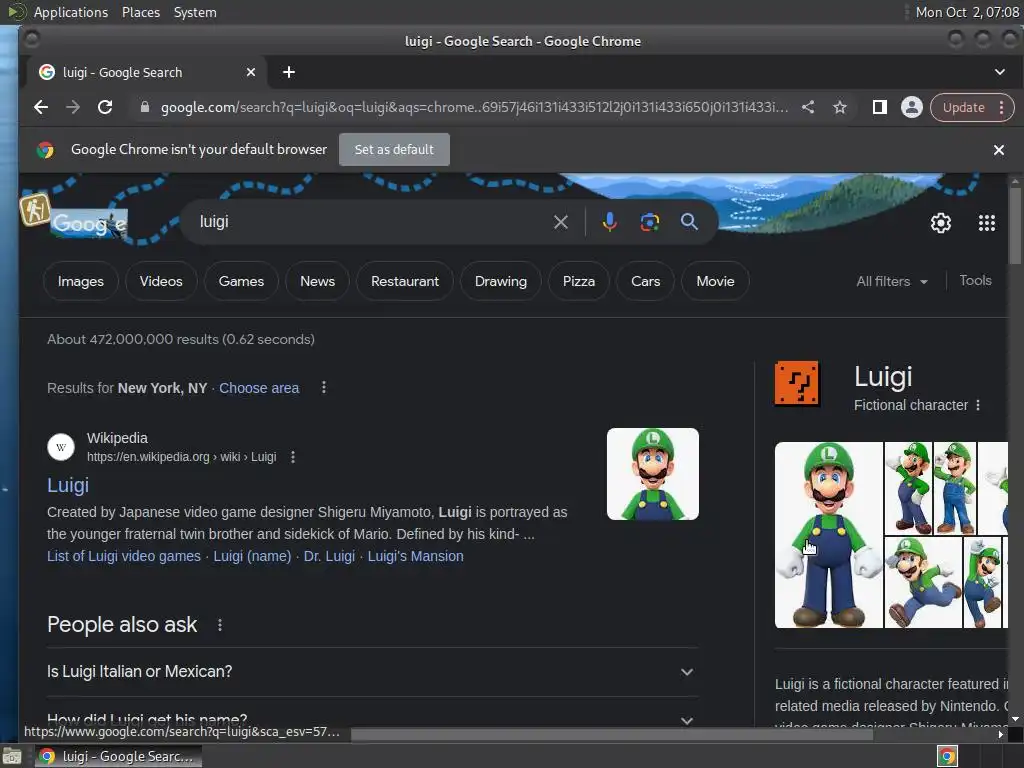This screenshot has height=768, width=1024.
Task: Open the Chrome side panel
Action: 880,107
